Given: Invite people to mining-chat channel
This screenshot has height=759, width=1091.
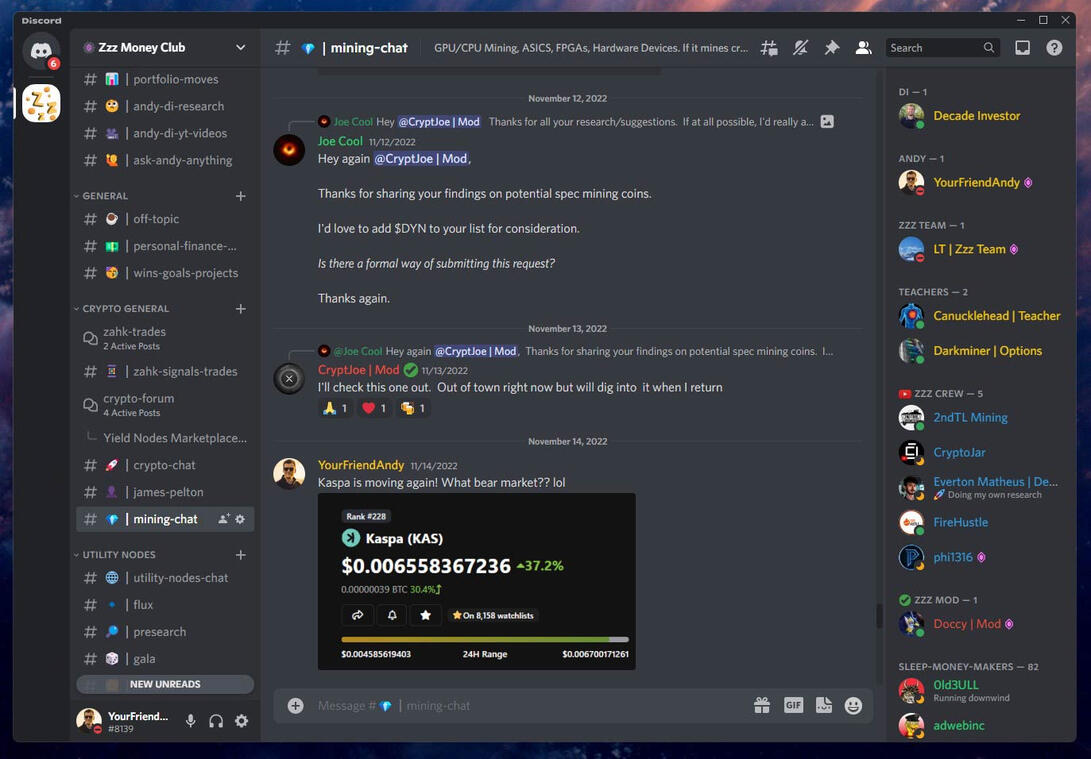Looking at the screenshot, I should (223, 519).
